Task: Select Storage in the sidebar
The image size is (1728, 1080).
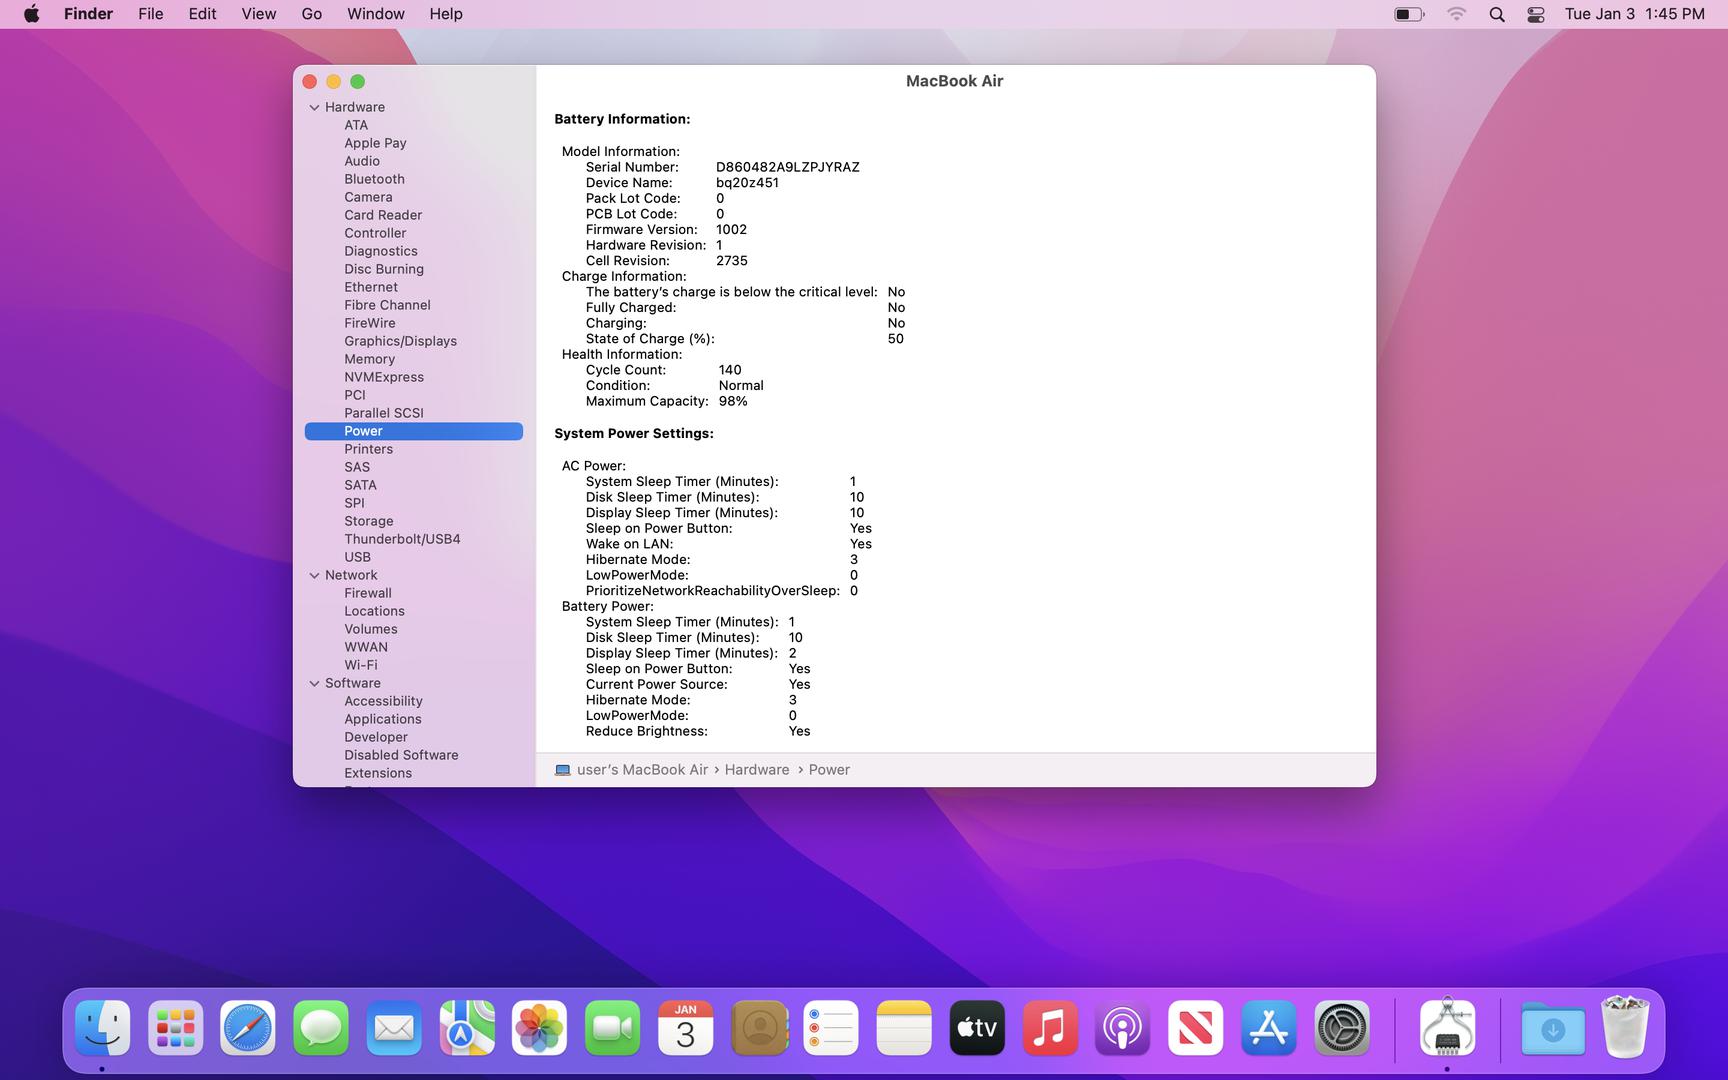Action: point(369,521)
